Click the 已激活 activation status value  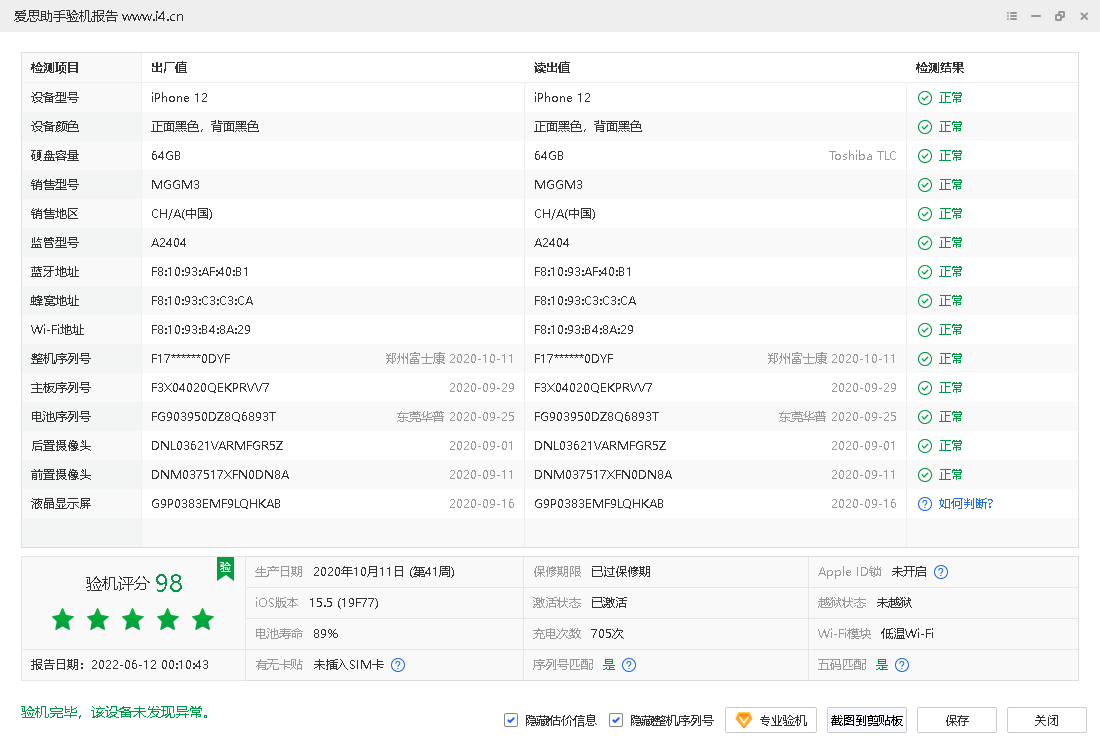pos(609,603)
